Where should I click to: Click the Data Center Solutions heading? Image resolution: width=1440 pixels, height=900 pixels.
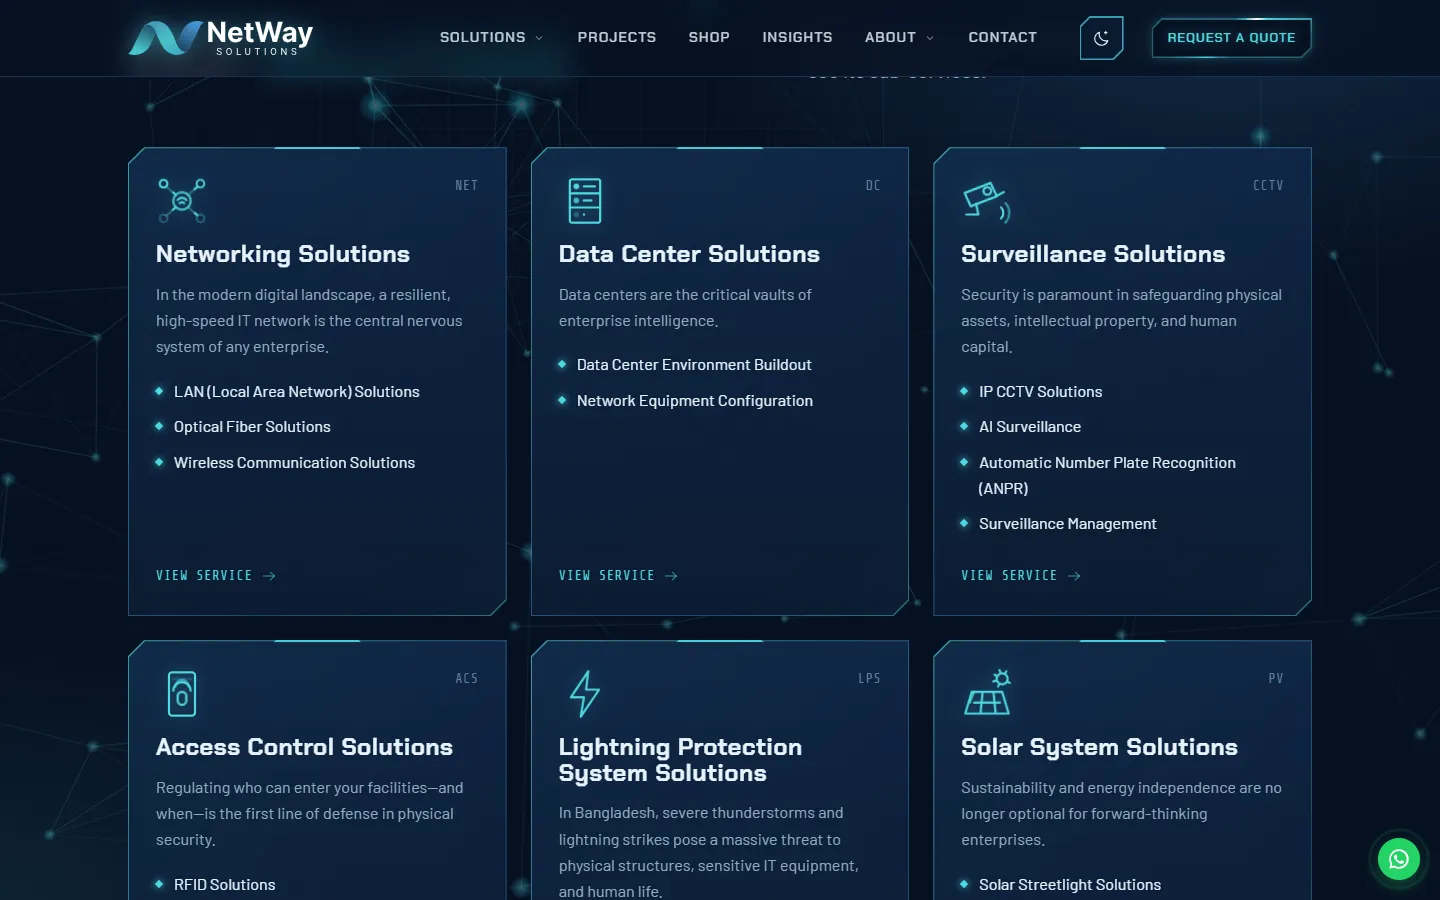pyautogui.click(x=689, y=254)
